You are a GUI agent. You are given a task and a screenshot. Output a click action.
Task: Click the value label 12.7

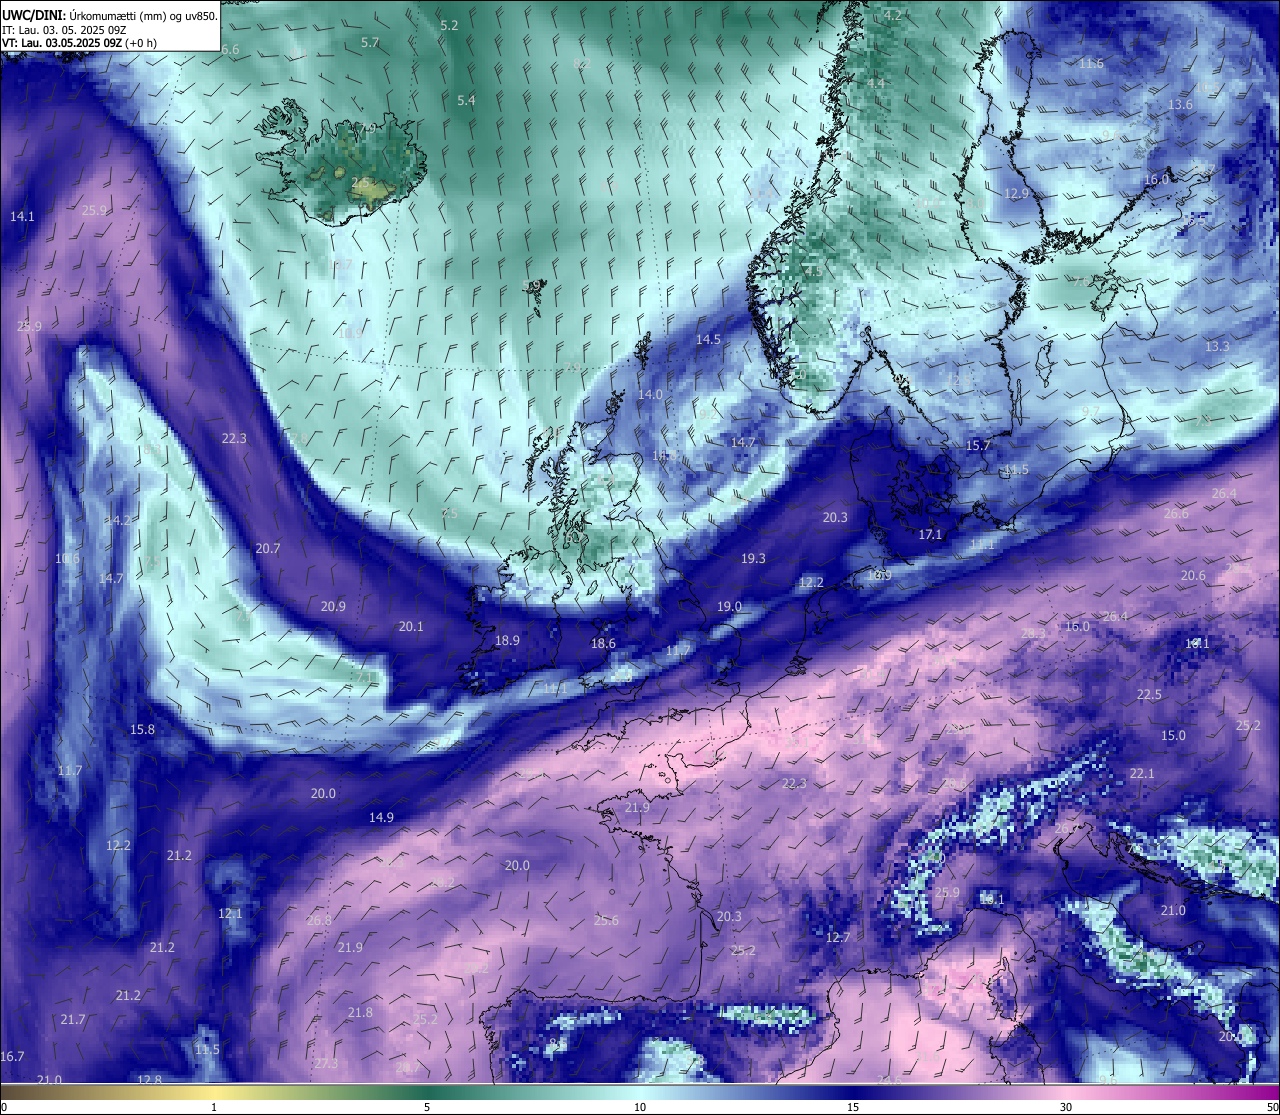838,938
